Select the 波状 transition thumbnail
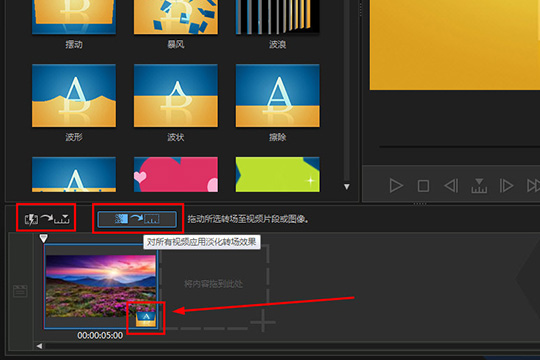 click(x=176, y=95)
